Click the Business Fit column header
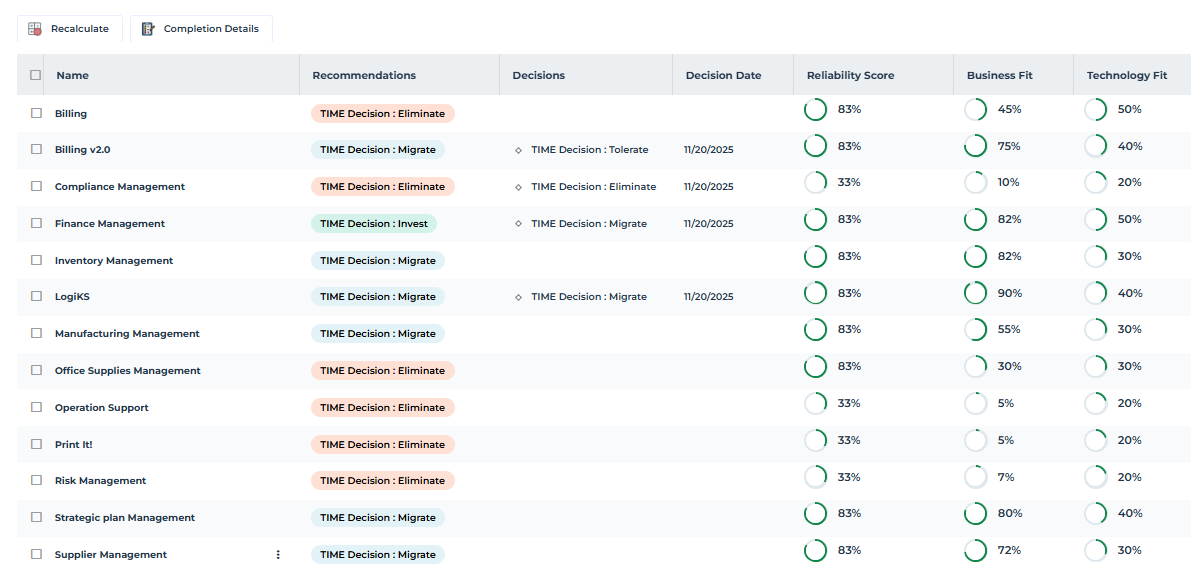 tap(999, 75)
